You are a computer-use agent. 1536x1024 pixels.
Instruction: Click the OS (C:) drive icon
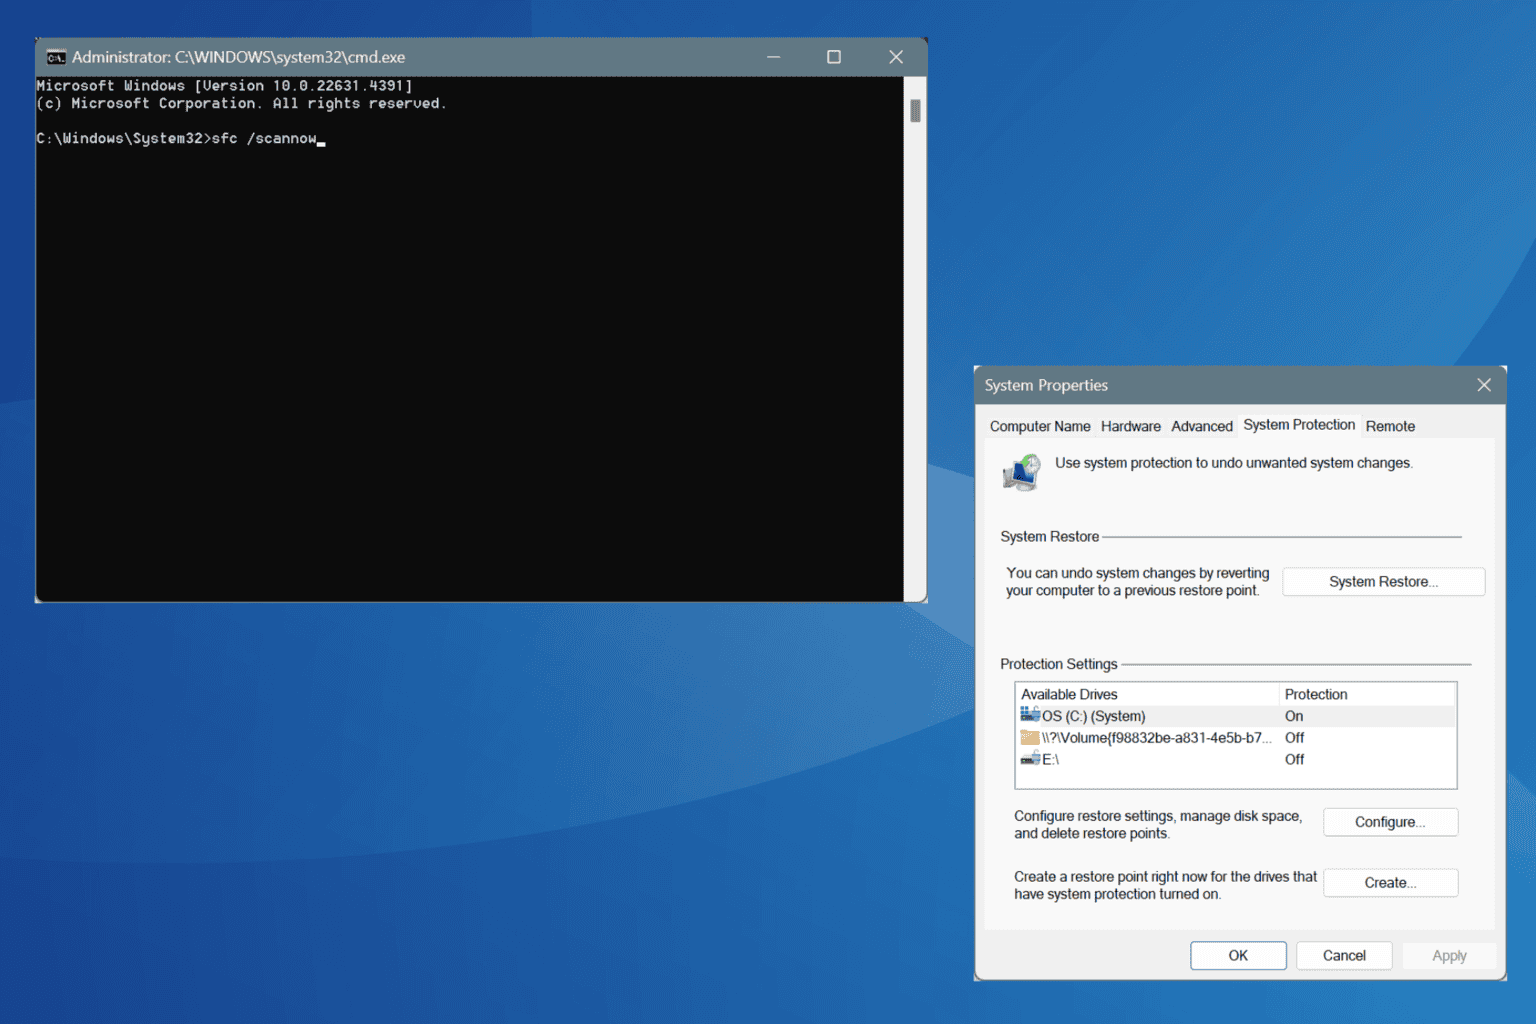tap(1030, 715)
